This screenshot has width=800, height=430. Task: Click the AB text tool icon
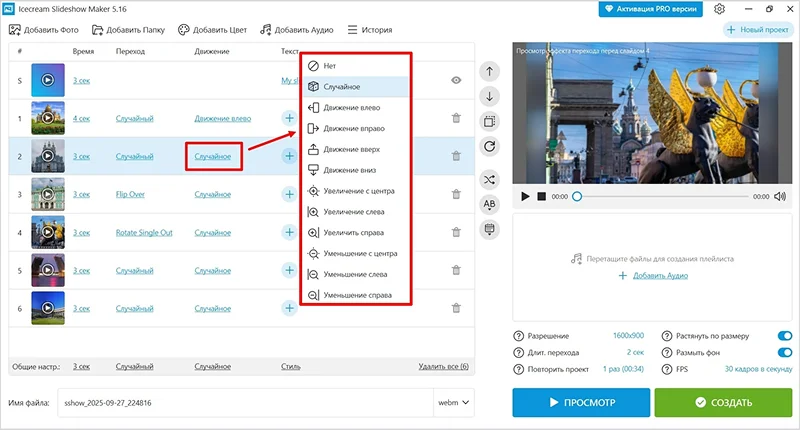click(x=489, y=204)
